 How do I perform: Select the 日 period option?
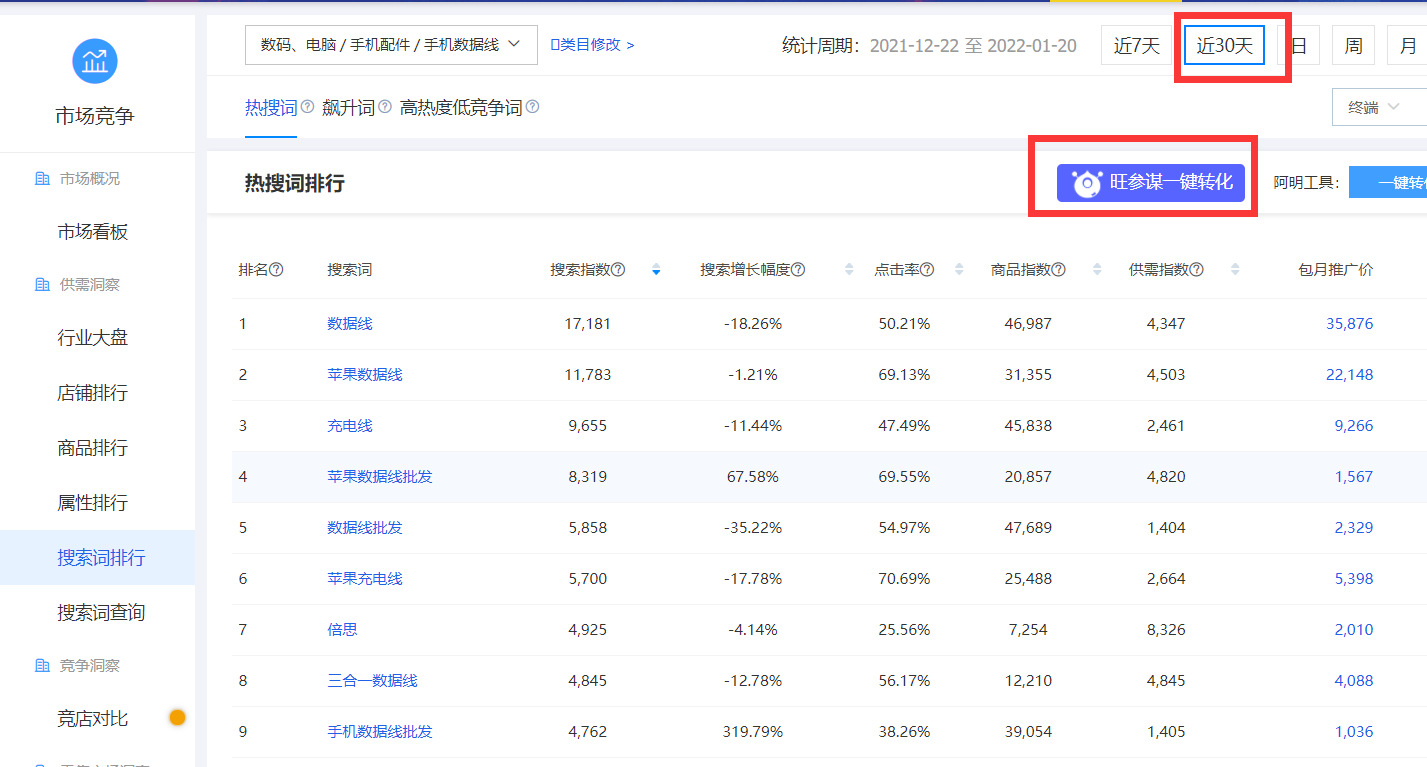[x=1298, y=45]
